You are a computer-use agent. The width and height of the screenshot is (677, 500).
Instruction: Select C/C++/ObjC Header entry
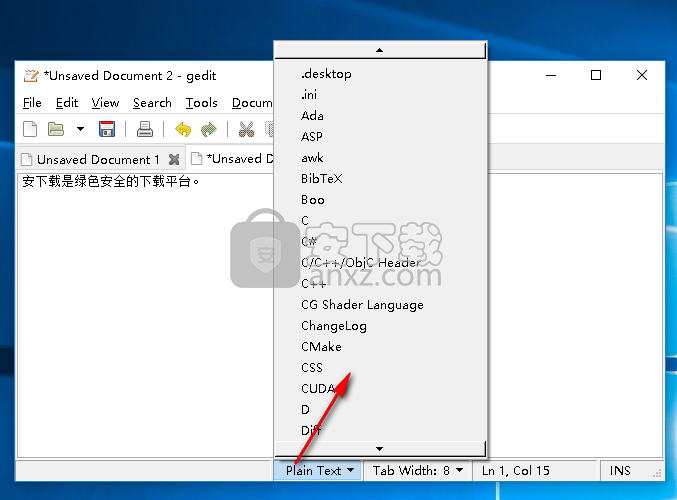click(x=380, y=263)
